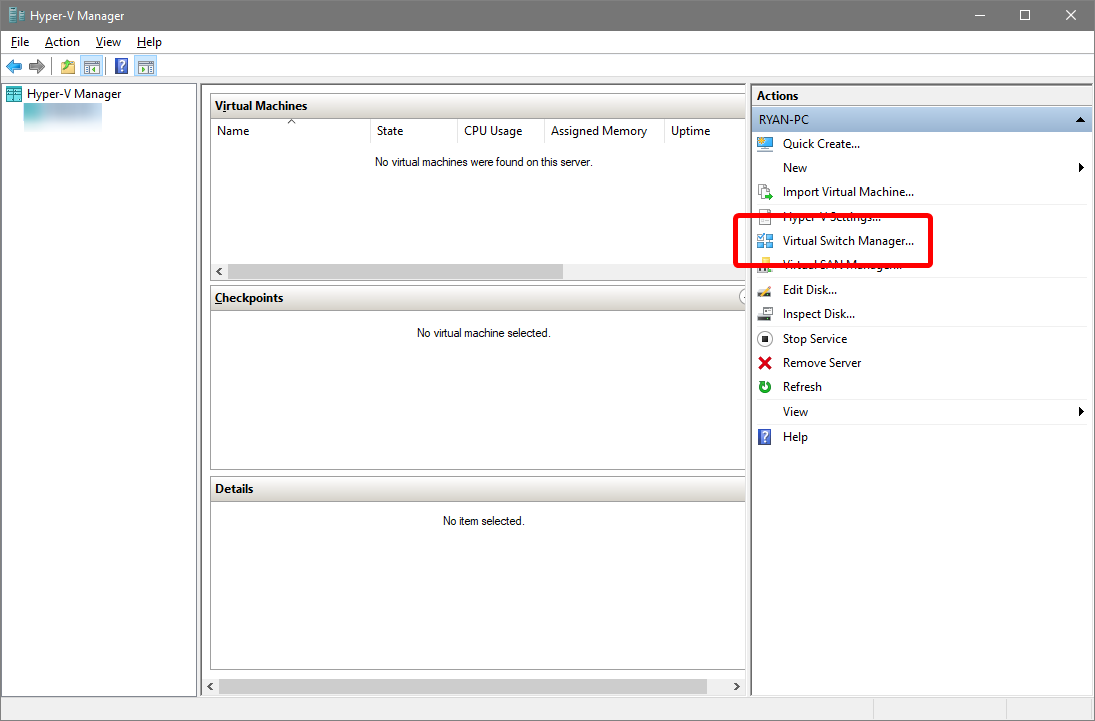Click the Help question mark icon in Actions
Viewport: 1095px width, 721px height.
click(x=765, y=437)
